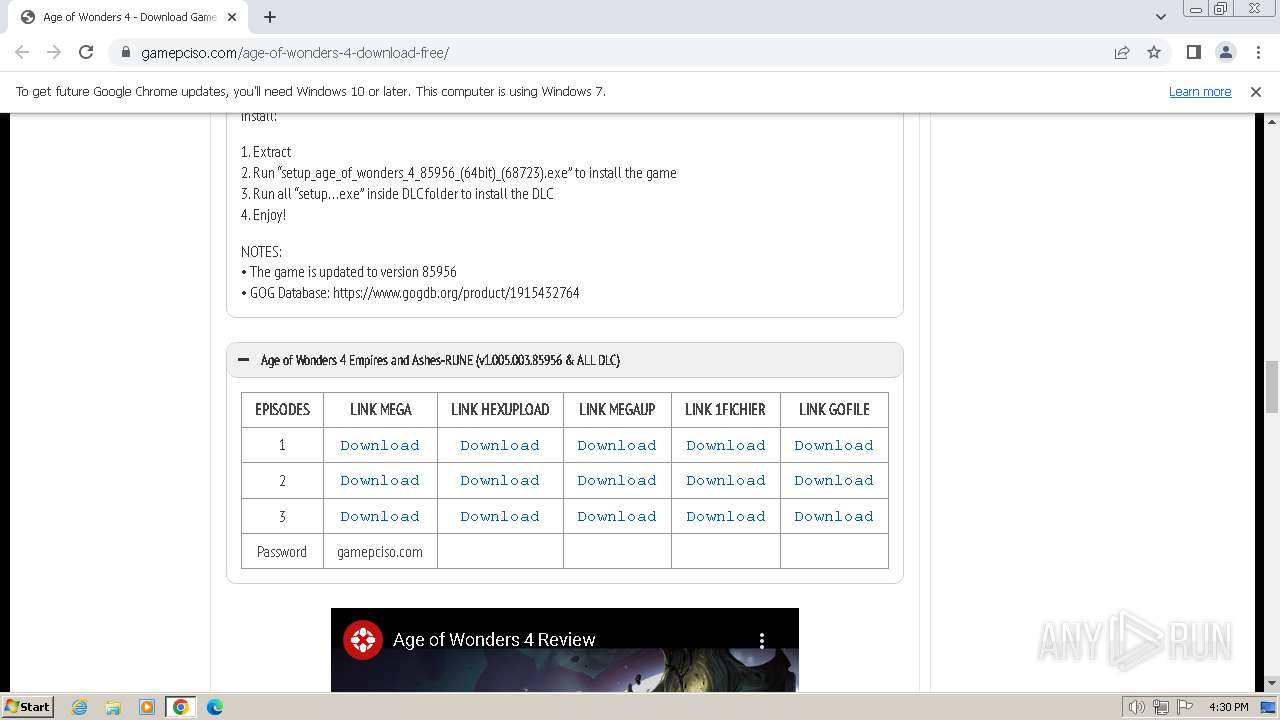Close the Age of Wonders 4 tab
1280x720 pixels.
pyautogui.click(x=232, y=17)
